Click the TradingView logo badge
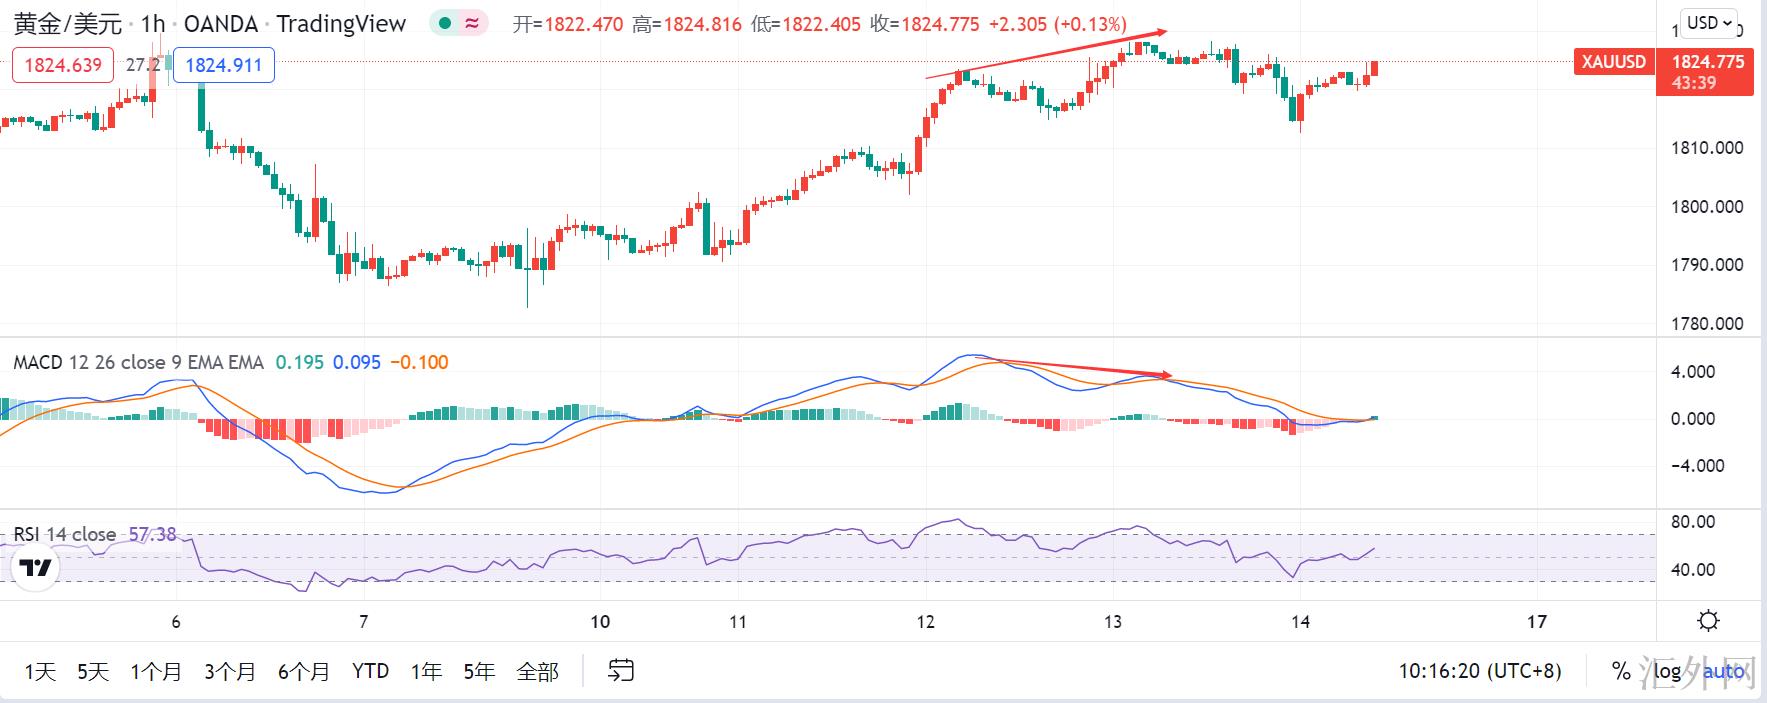 point(36,568)
